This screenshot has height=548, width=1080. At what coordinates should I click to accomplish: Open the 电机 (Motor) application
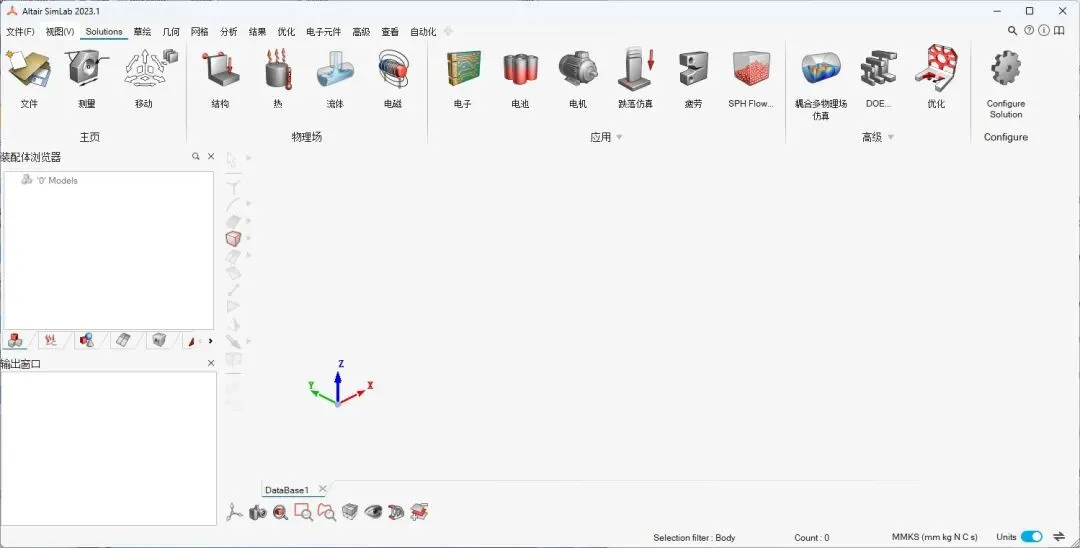click(x=578, y=77)
